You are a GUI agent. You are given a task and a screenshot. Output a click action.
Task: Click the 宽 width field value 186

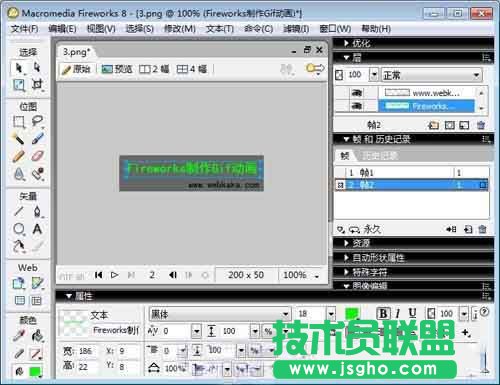(86, 351)
